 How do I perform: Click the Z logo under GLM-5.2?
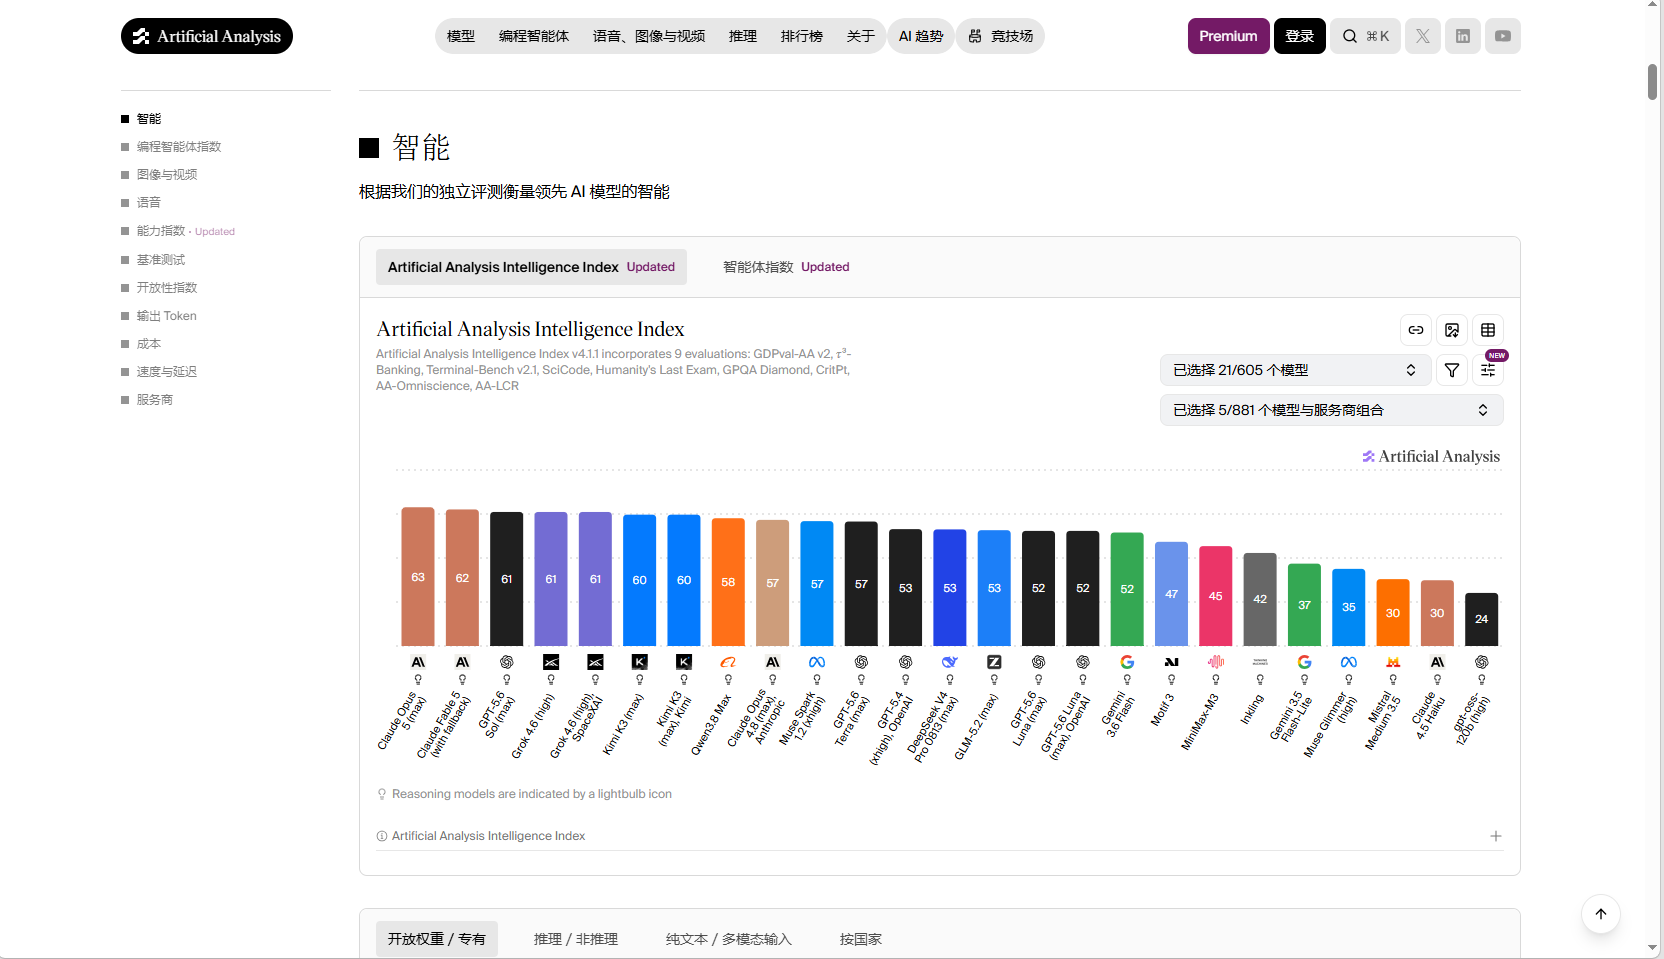994,662
